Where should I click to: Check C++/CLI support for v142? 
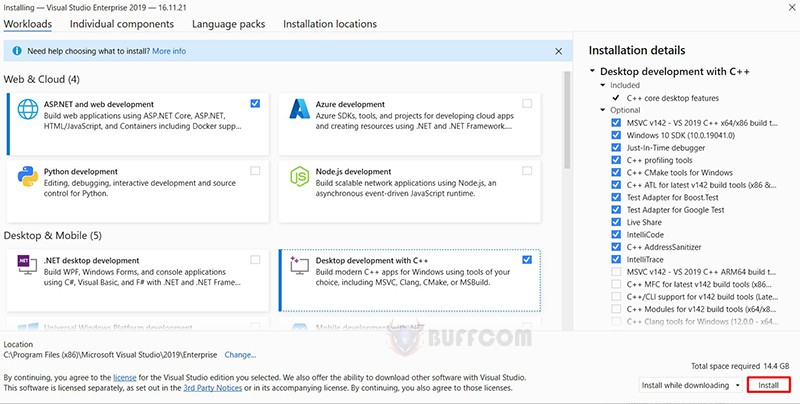616,296
